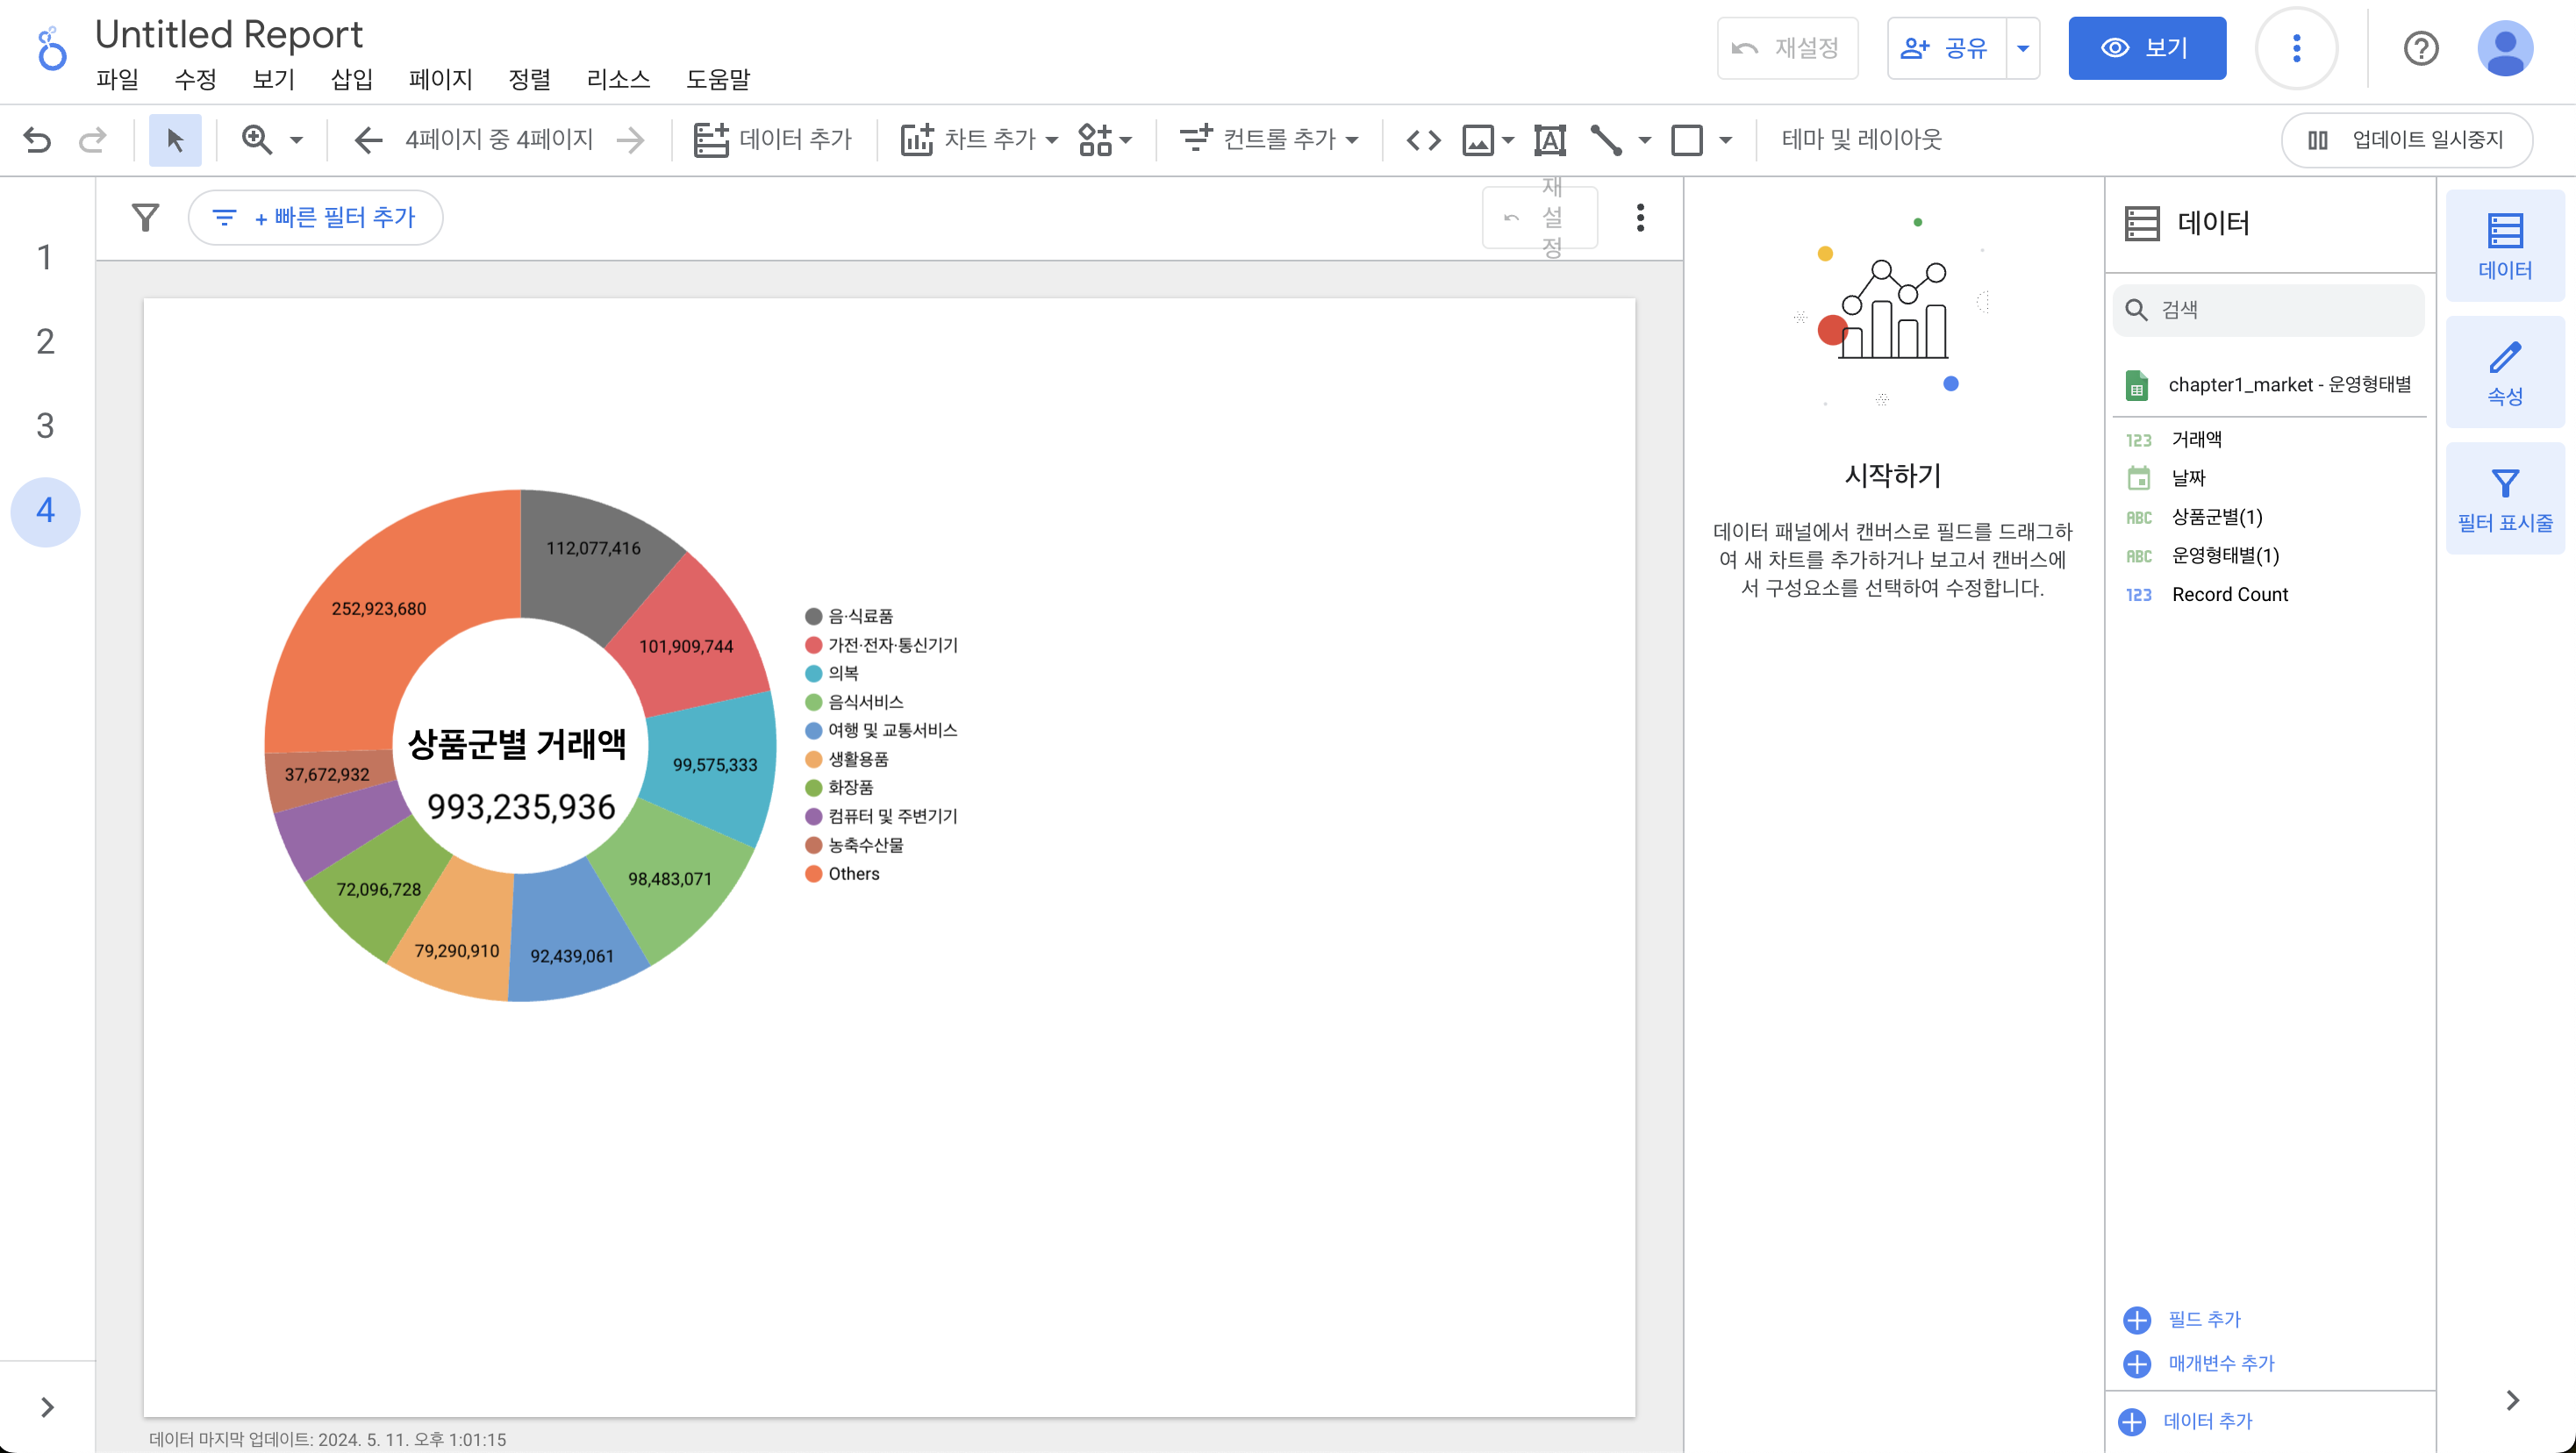This screenshot has width=2576, height=1453.
Task: Open the 필터 표시줄 side panel
Action: click(2504, 499)
